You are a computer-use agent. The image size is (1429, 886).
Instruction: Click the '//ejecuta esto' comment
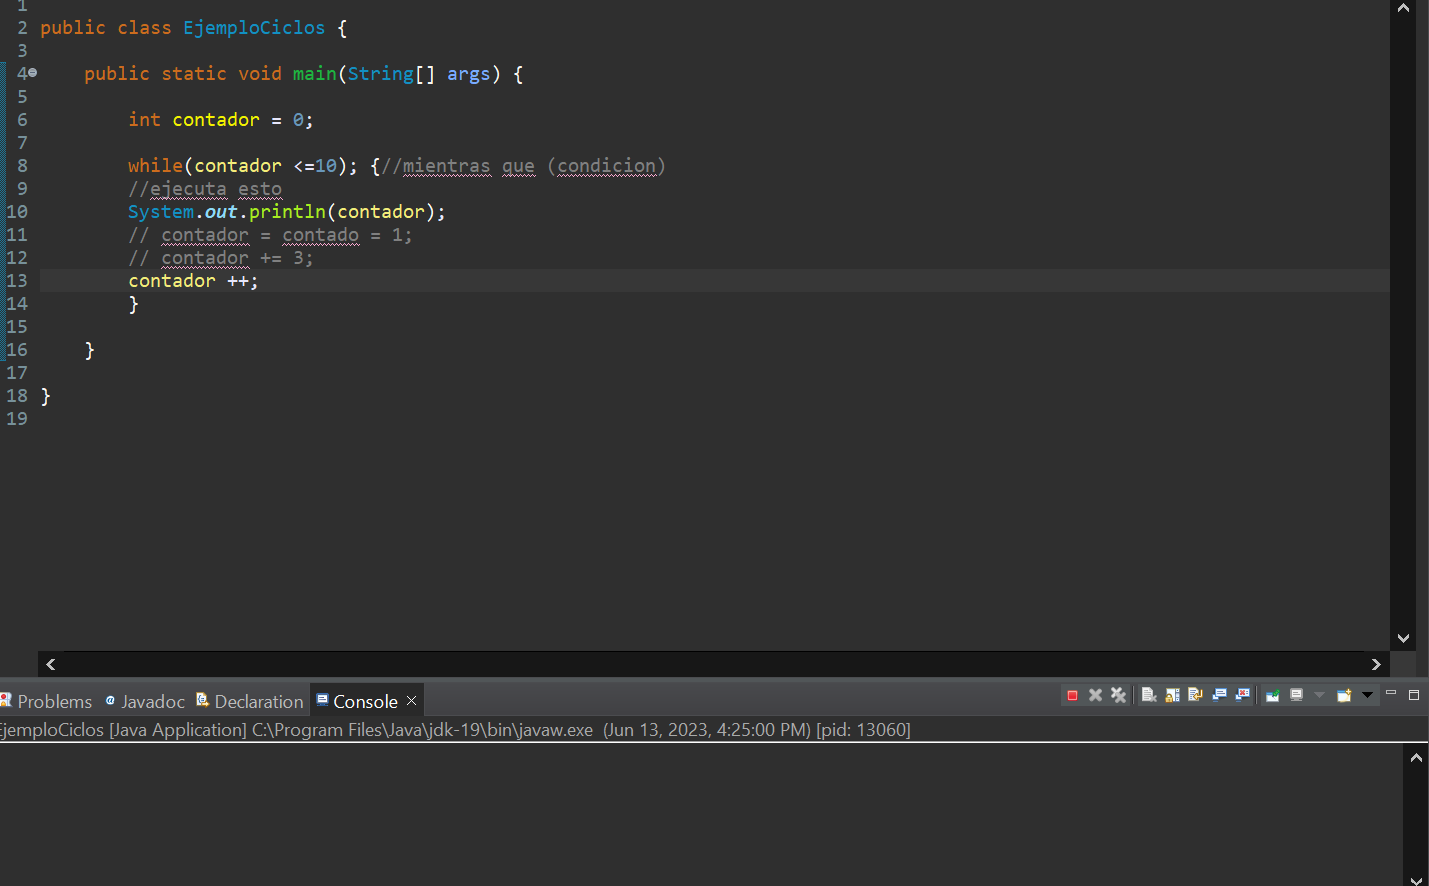205,189
